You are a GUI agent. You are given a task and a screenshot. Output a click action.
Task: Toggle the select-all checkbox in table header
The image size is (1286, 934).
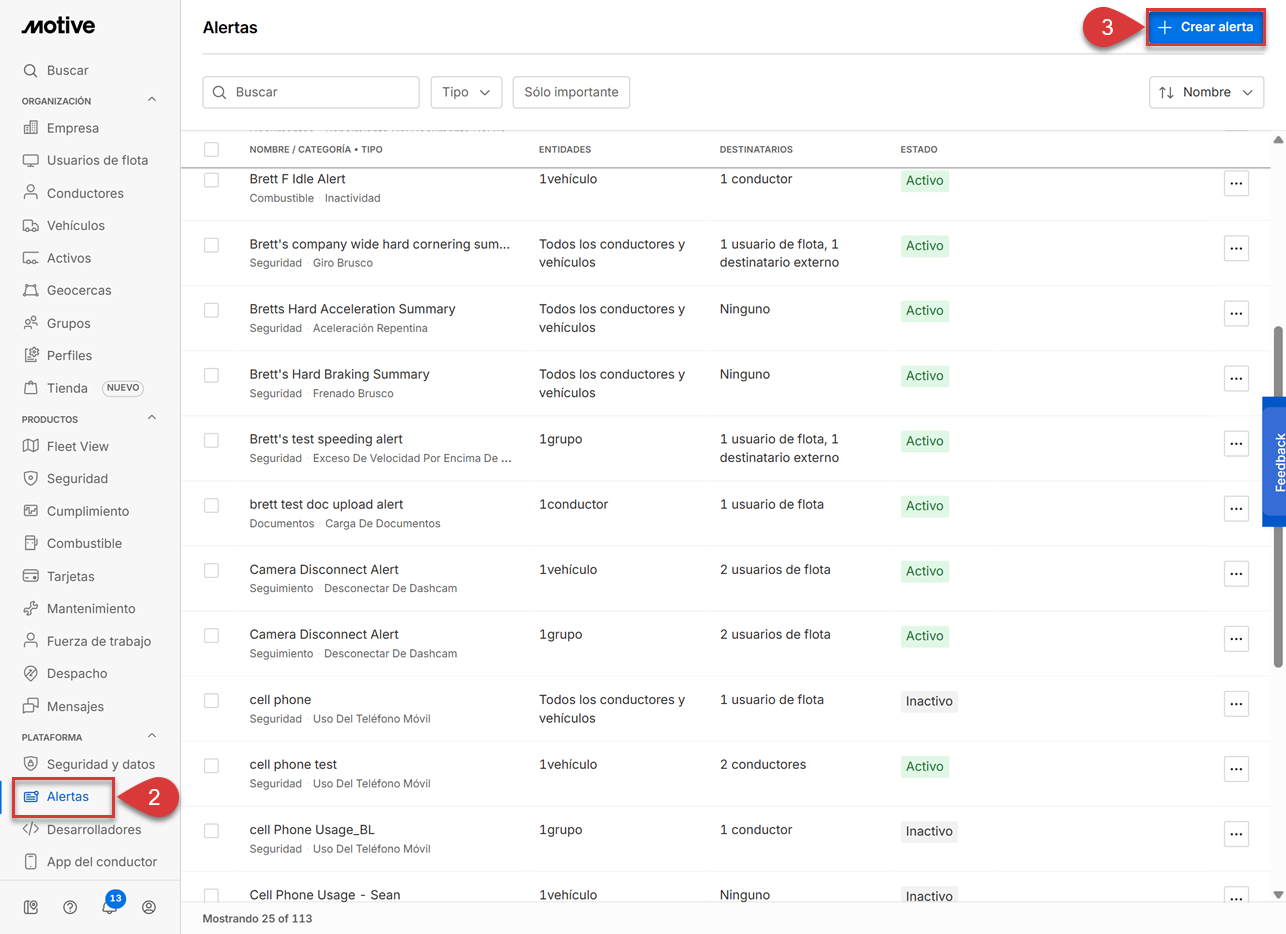pyautogui.click(x=211, y=149)
